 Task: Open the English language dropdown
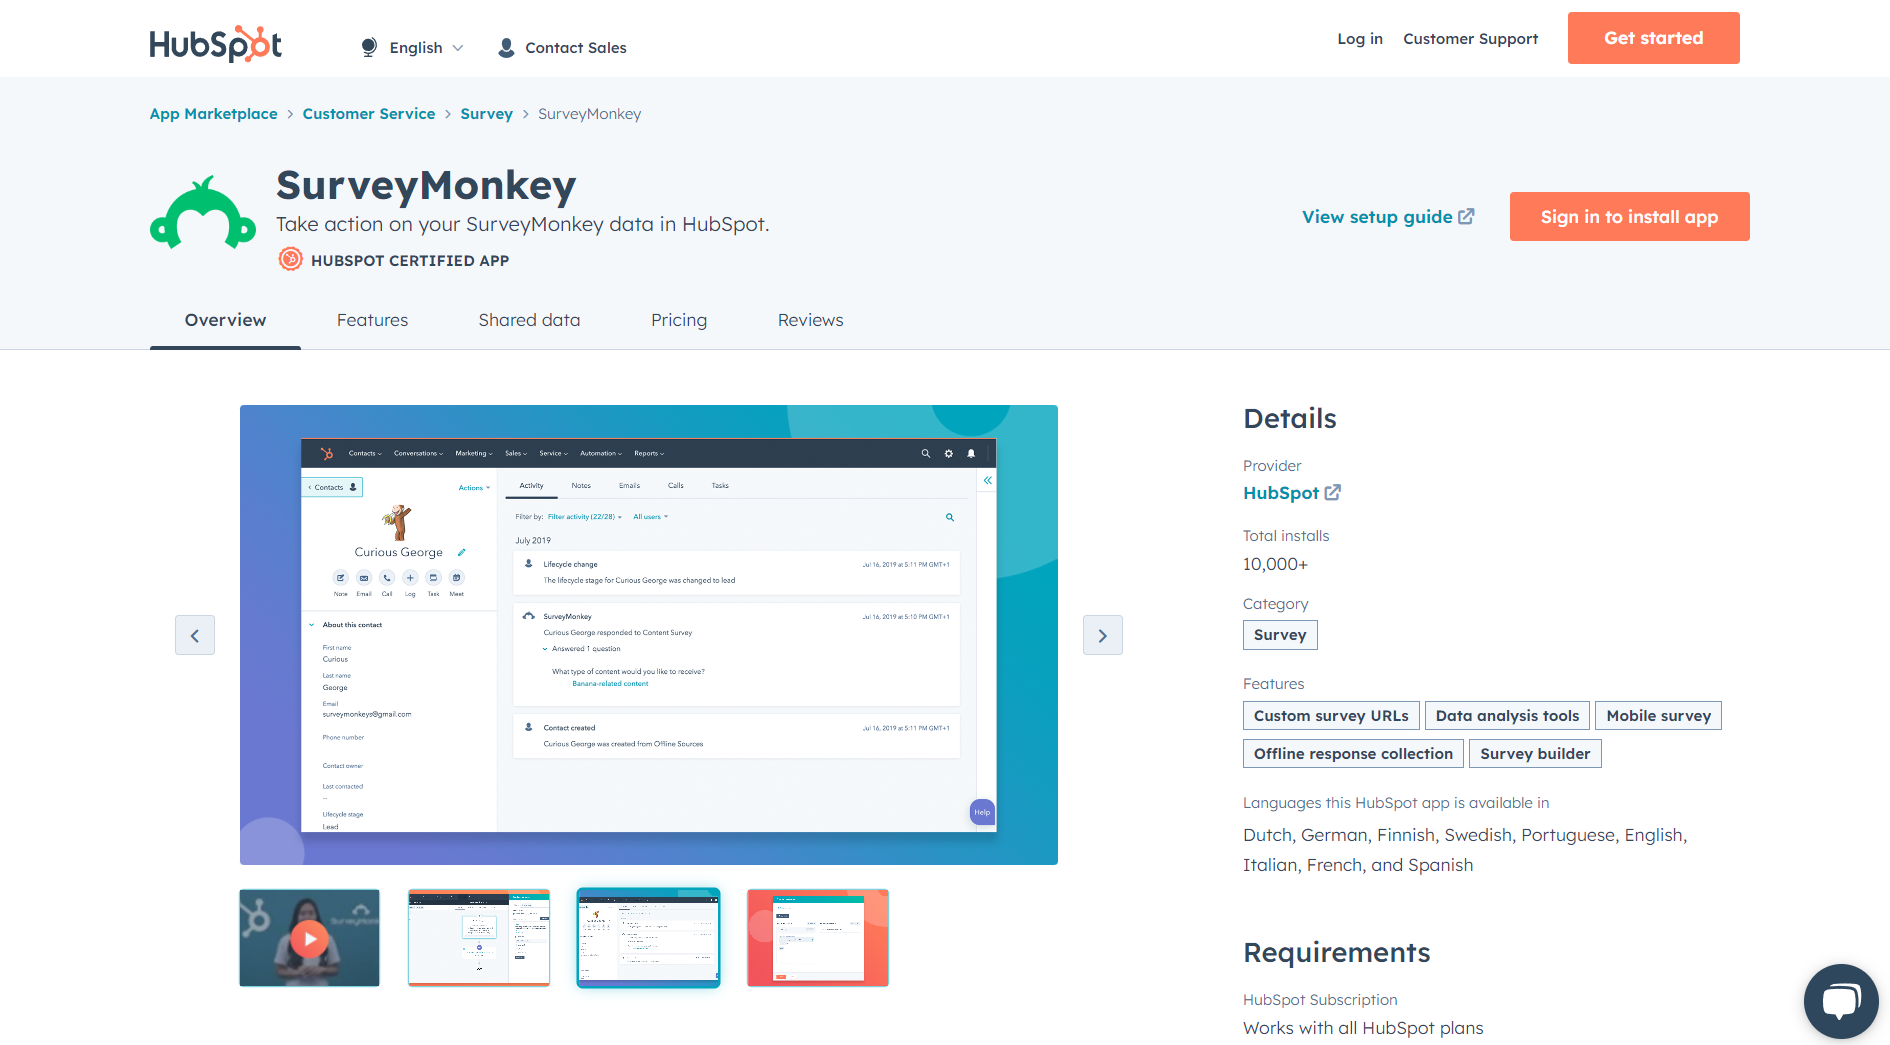(x=427, y=48)
